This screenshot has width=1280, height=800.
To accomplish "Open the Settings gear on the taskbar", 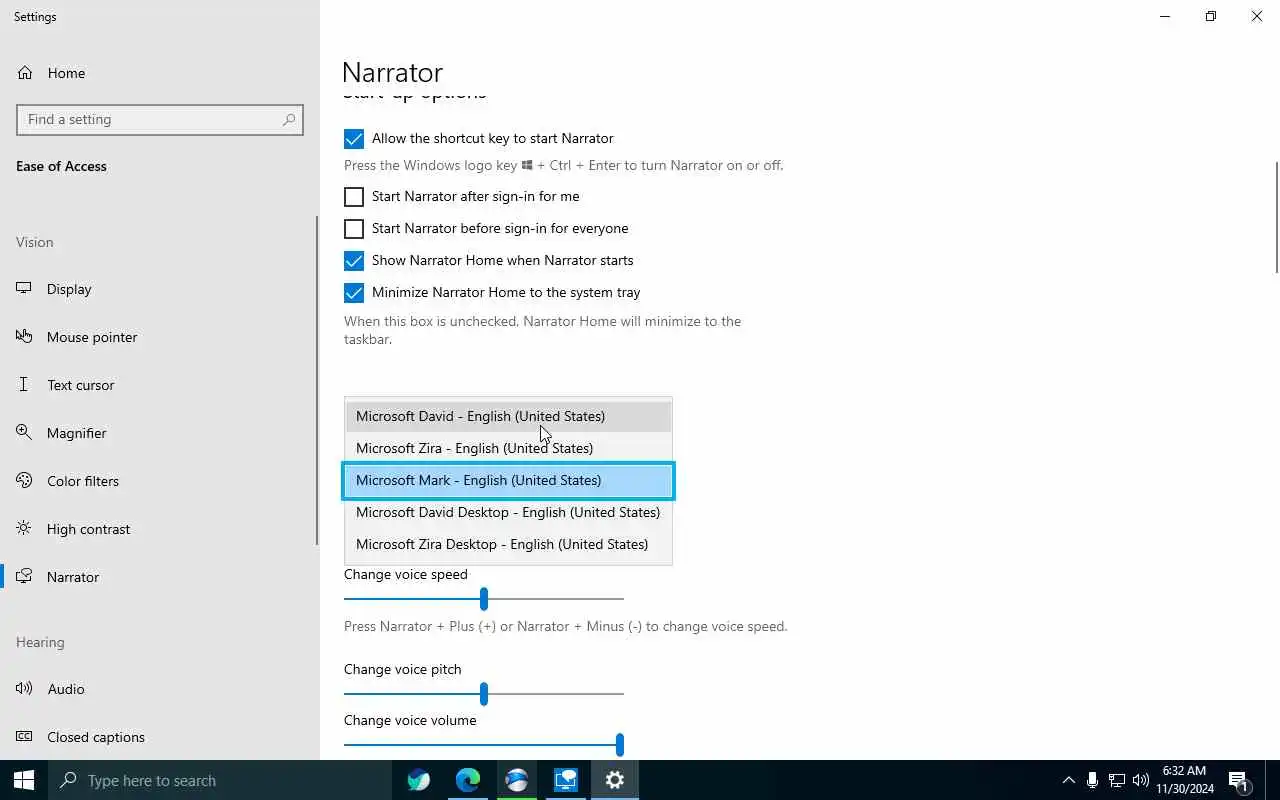I will tap(615, 780).
